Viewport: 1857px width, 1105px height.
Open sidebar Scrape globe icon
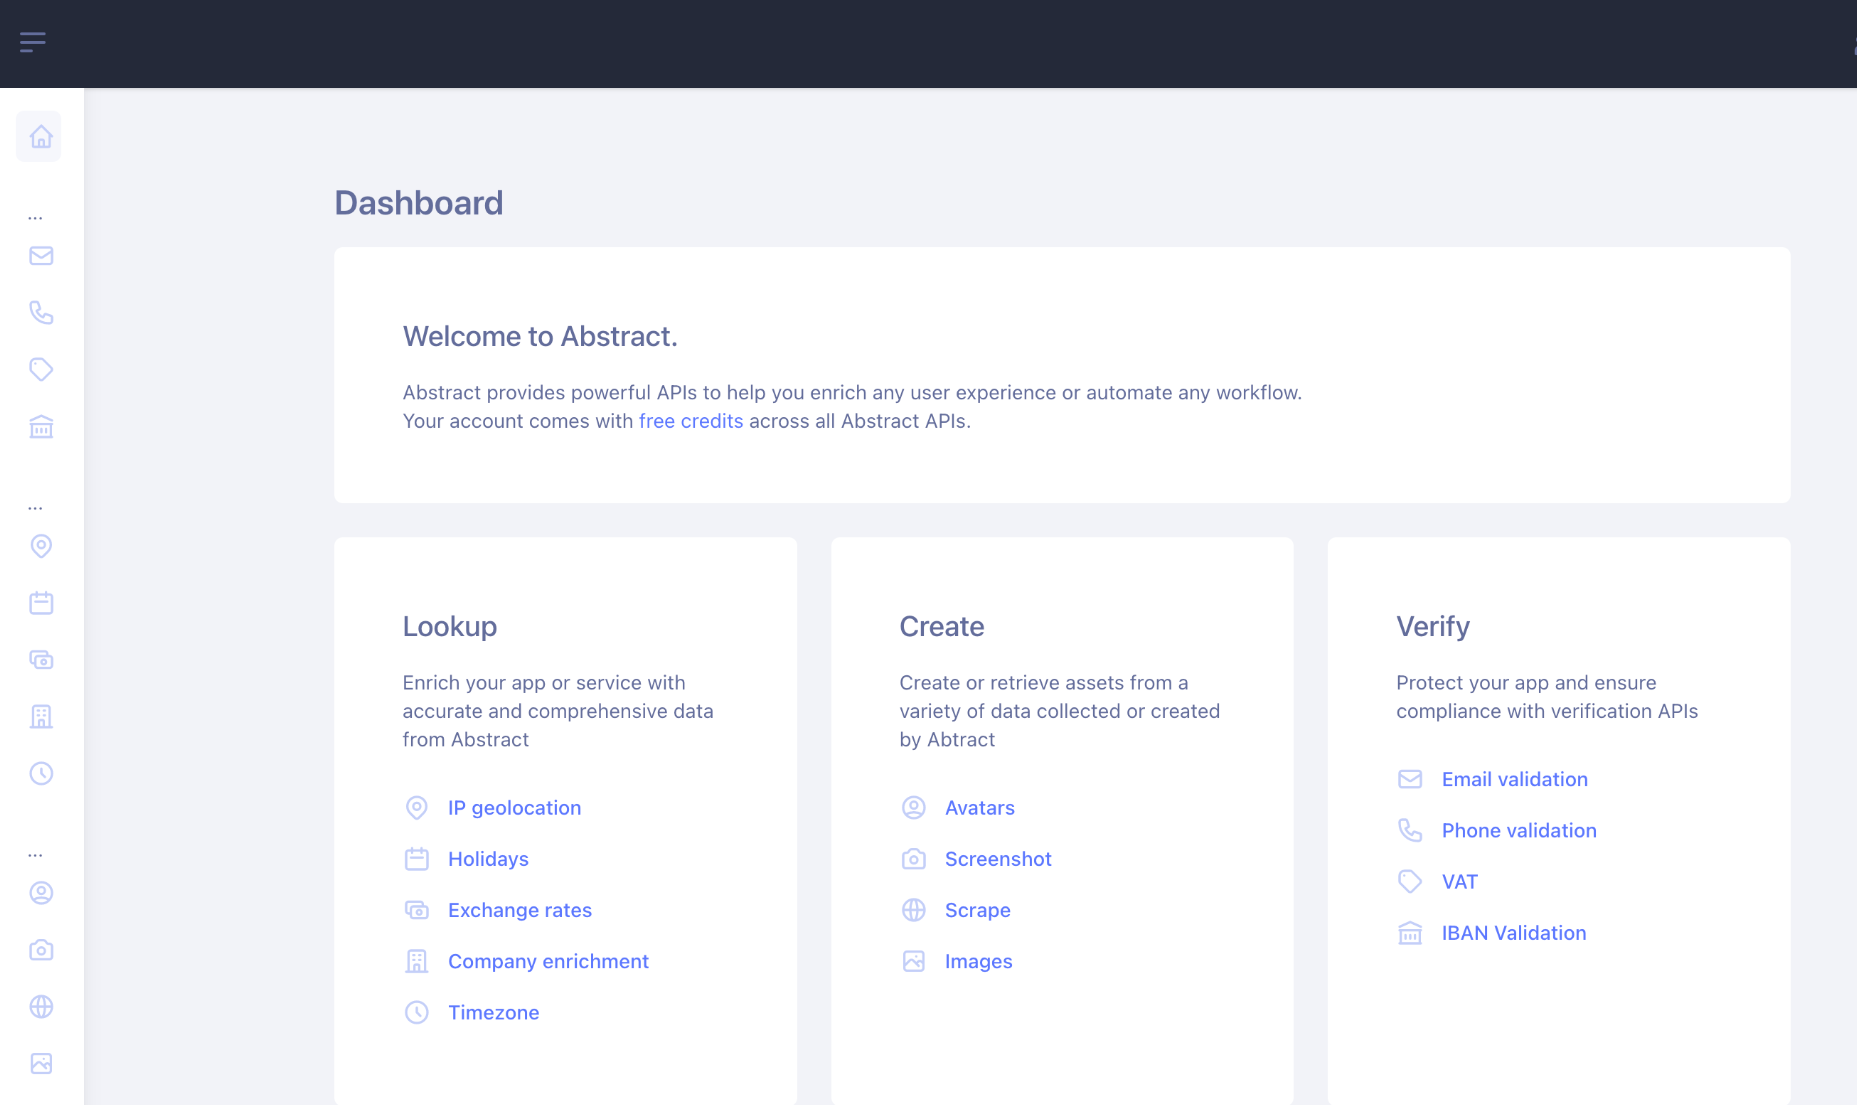pyautogui.click(x=41, y=1007)
